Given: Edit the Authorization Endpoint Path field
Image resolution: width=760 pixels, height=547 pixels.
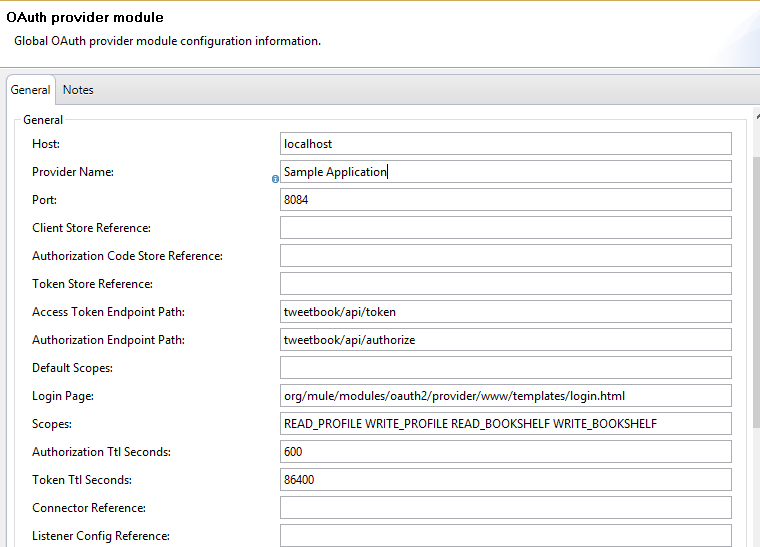Looking at the screenshot, I should pos(506,340).
